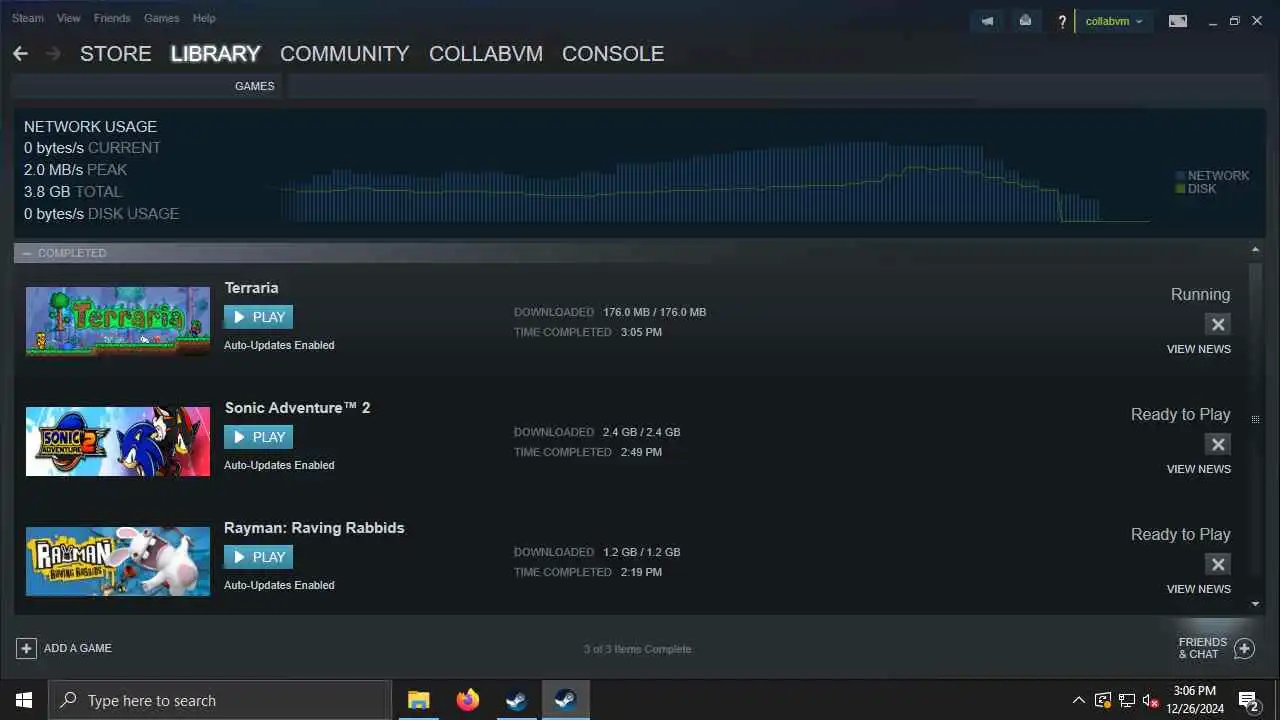The width and height of the screenshot is (1280, 720).
Task: Open the Terraria banner thumbnail
Action: 118,321
